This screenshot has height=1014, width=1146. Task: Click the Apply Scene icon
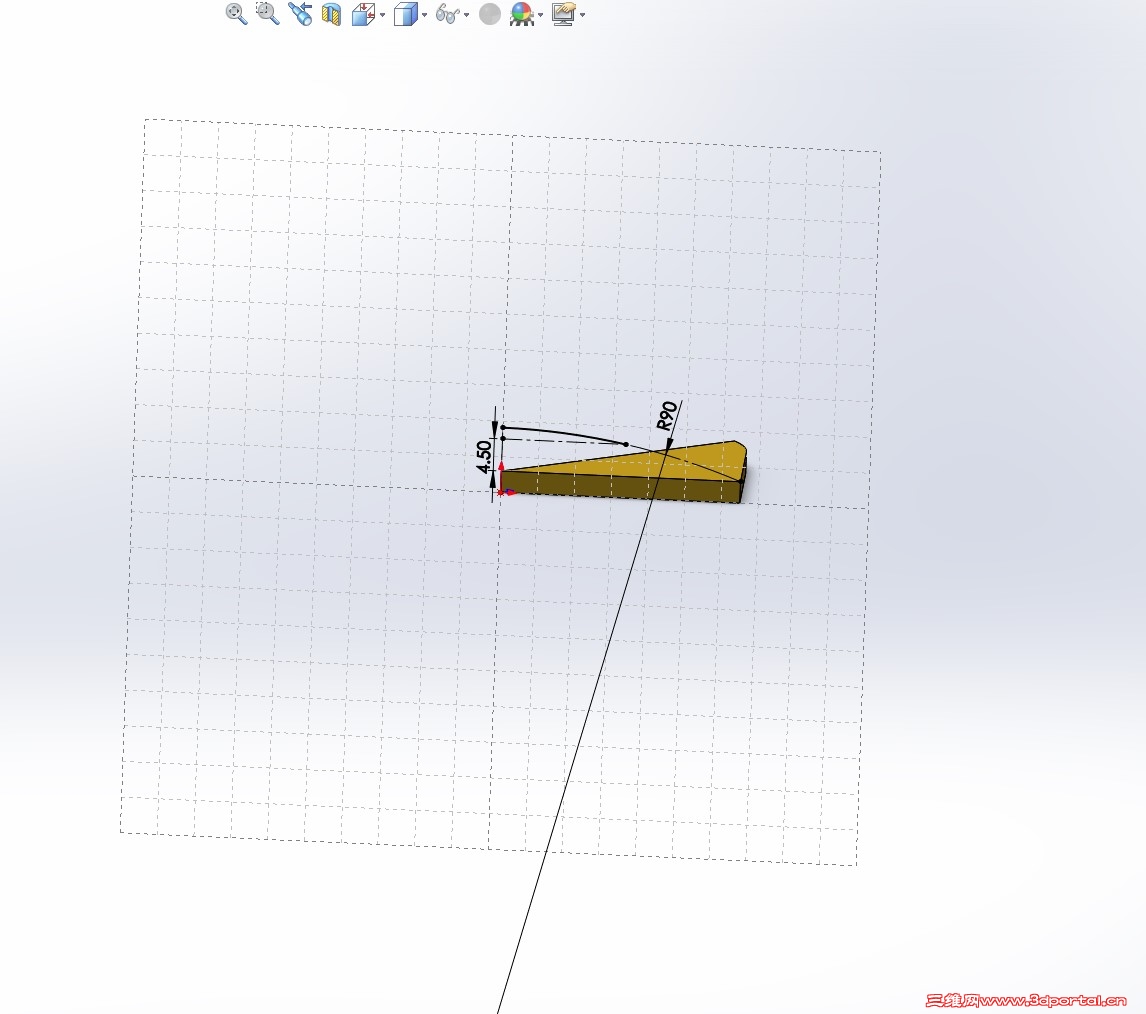tap(522, 14)
